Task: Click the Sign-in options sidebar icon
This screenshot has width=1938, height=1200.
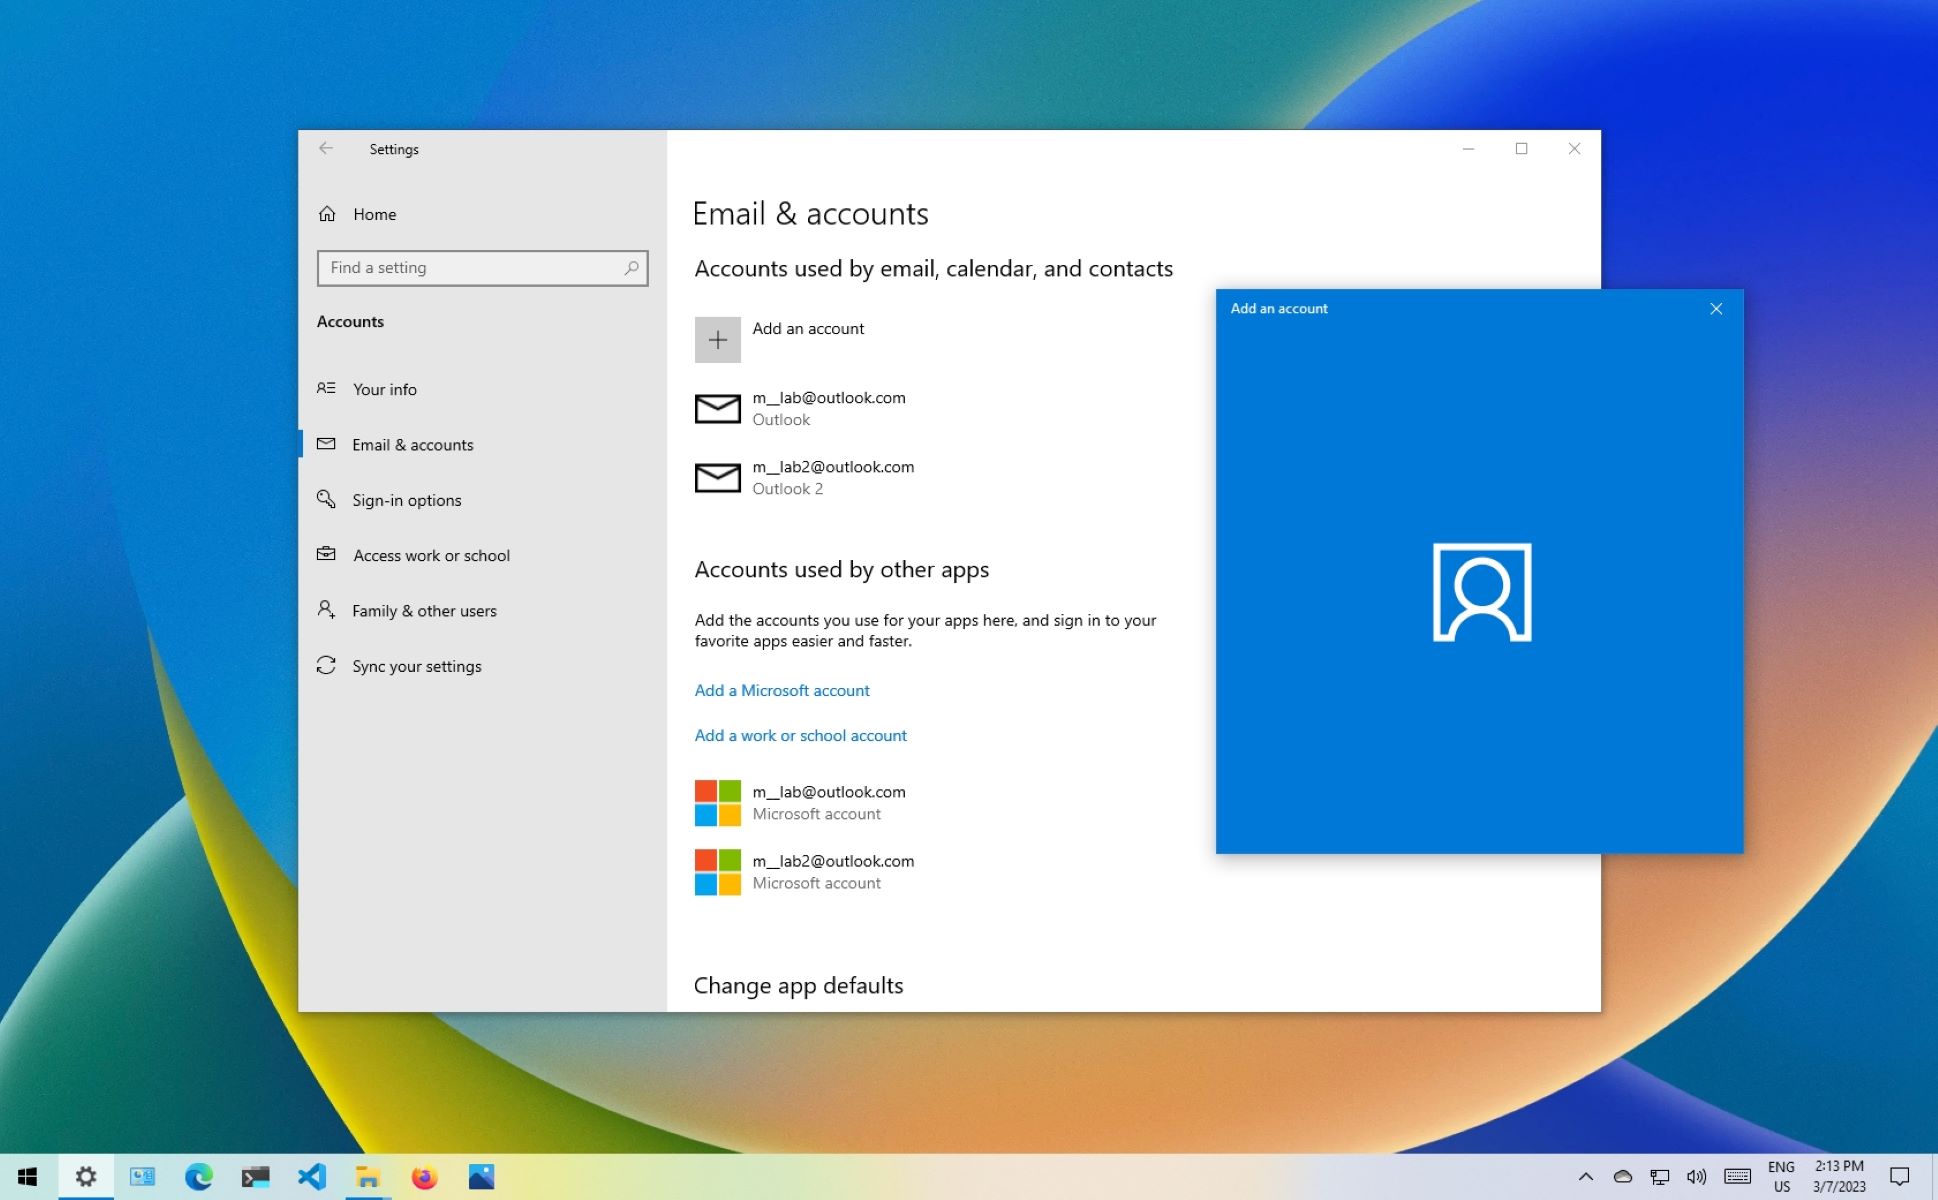Action: [x=325, y=498]
